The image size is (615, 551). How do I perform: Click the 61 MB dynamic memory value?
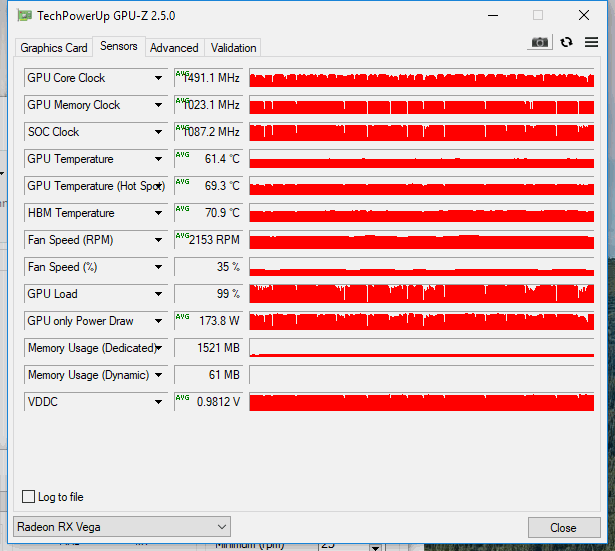[208, 375]
